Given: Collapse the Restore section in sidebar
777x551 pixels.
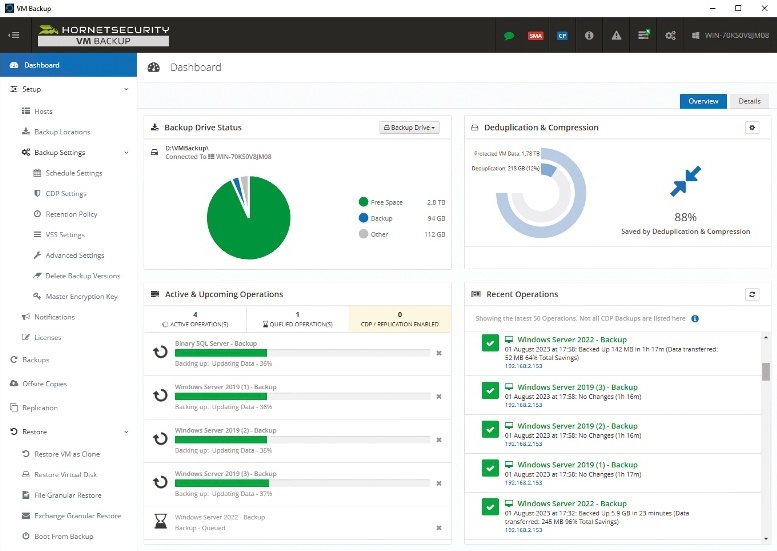Looking at the screenshot, I should (x=125, y=432).
